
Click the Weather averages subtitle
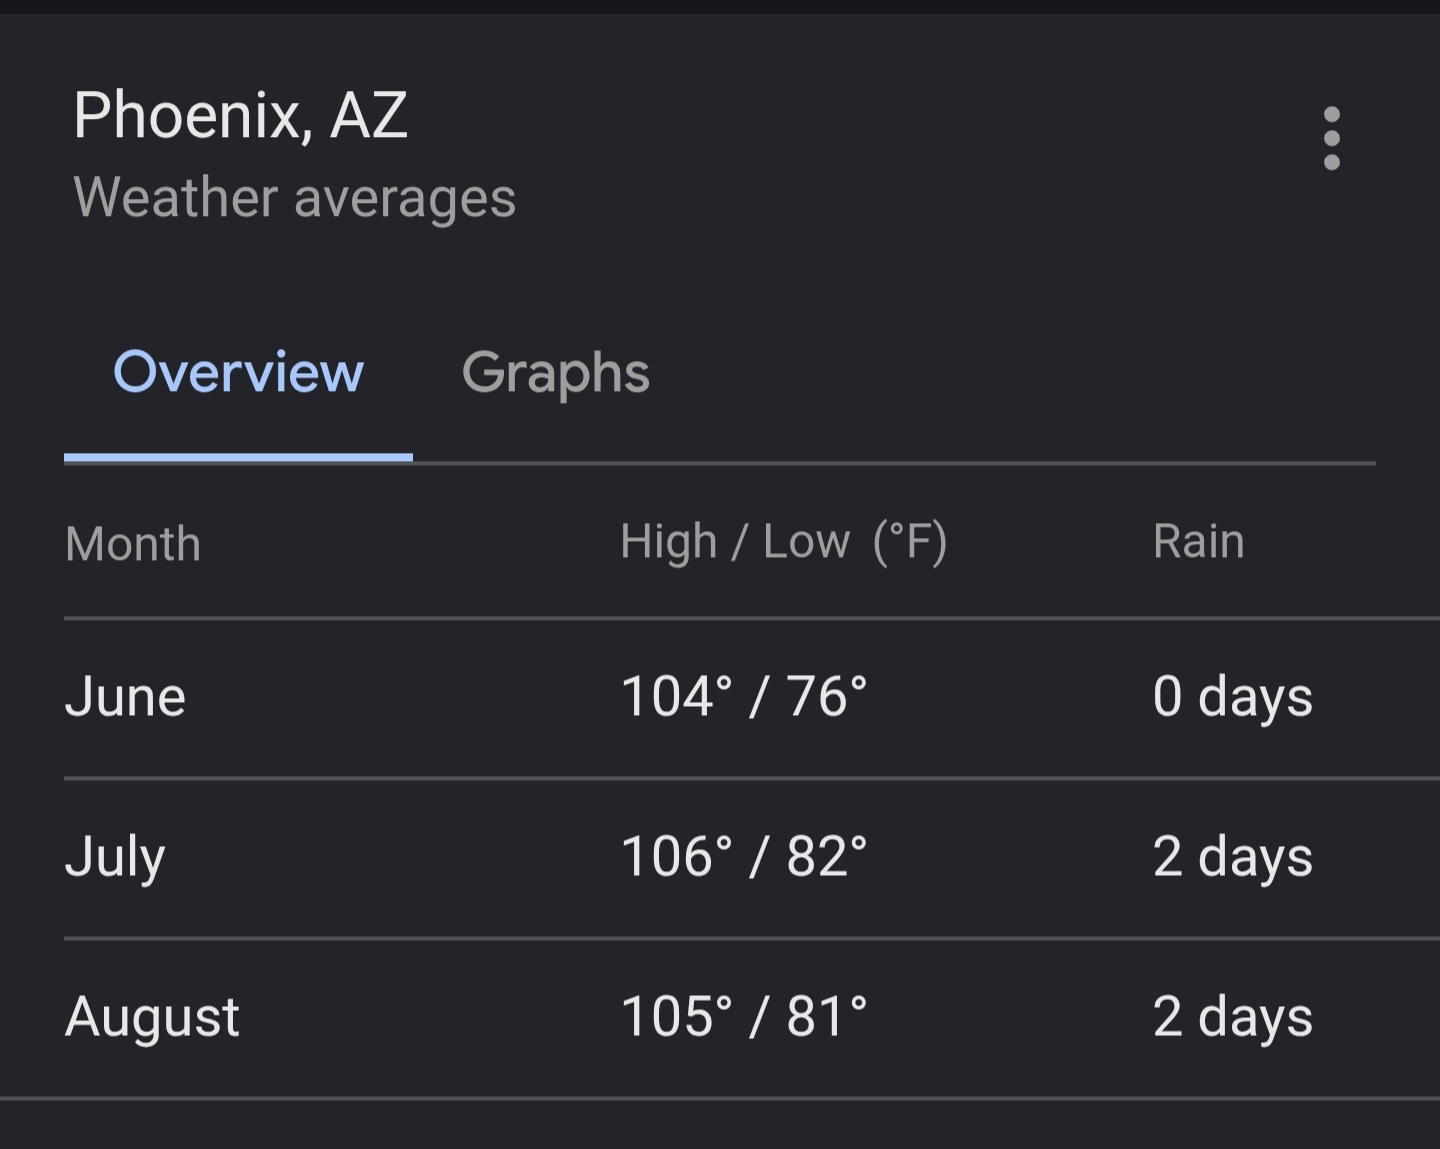pyautogui.click(x=295, y=197)
